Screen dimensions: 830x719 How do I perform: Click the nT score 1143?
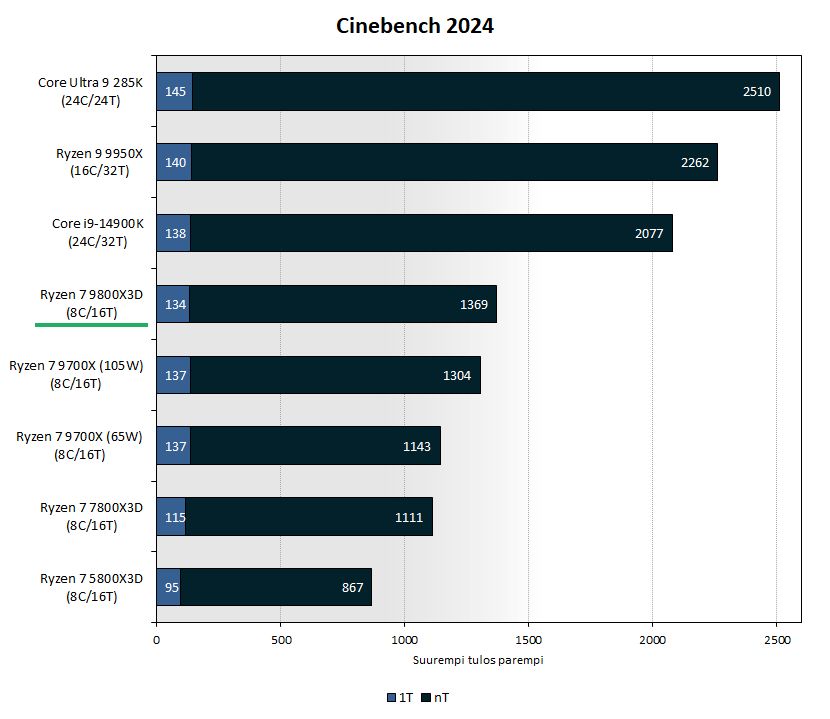pyautogui.click(x=417, y=446)
